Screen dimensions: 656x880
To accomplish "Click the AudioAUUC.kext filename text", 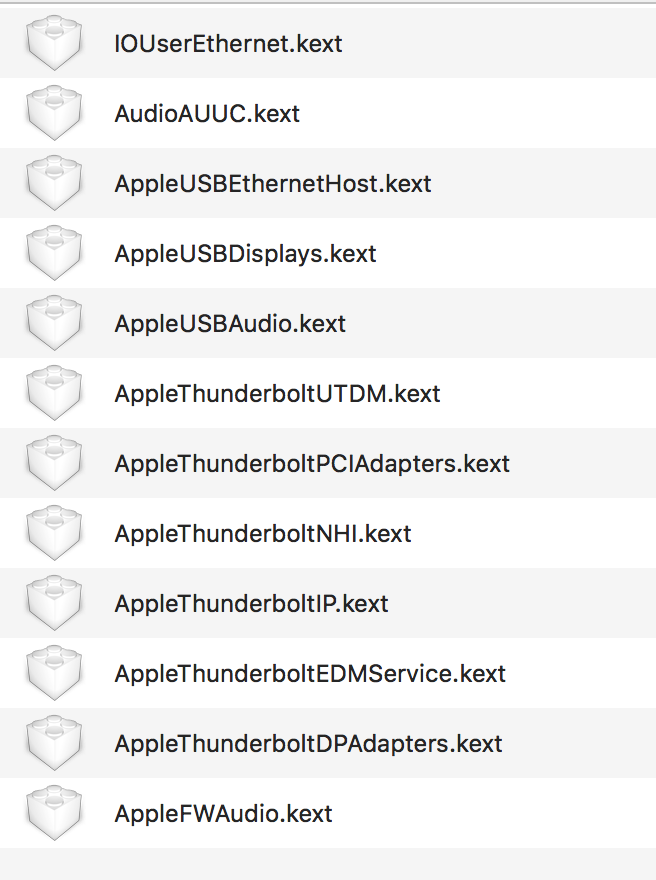I will coord(207,114).
